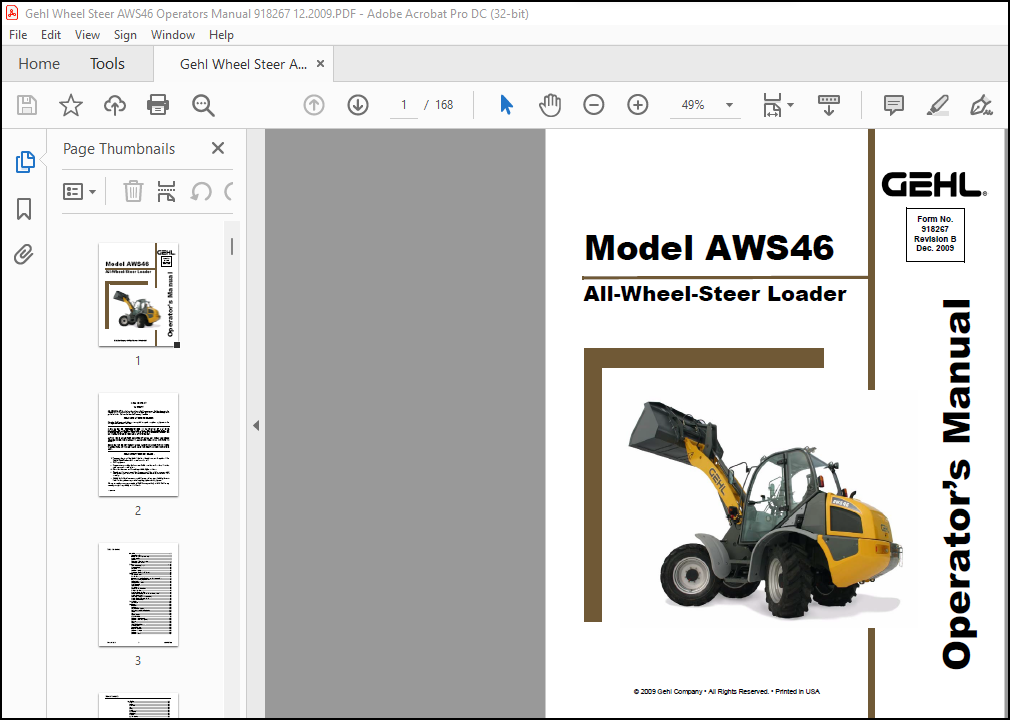Select the Highlight text pen tool

point(937,105)
